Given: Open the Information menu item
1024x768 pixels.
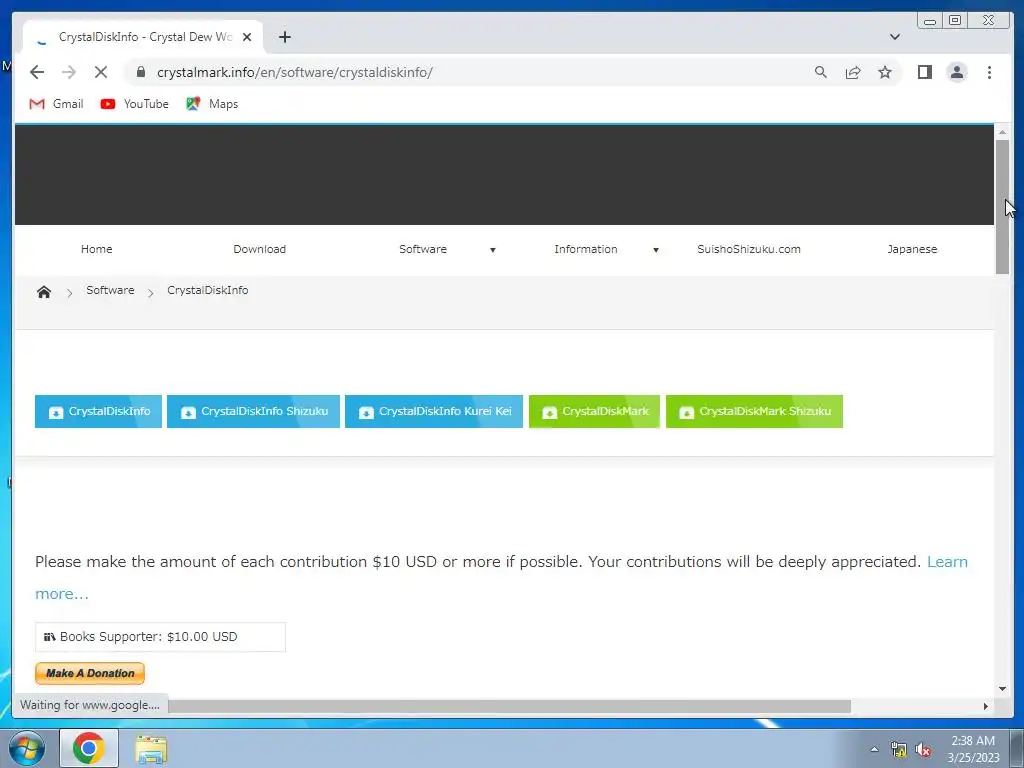Looking at the screenshot, I should [x=586, y=249].
